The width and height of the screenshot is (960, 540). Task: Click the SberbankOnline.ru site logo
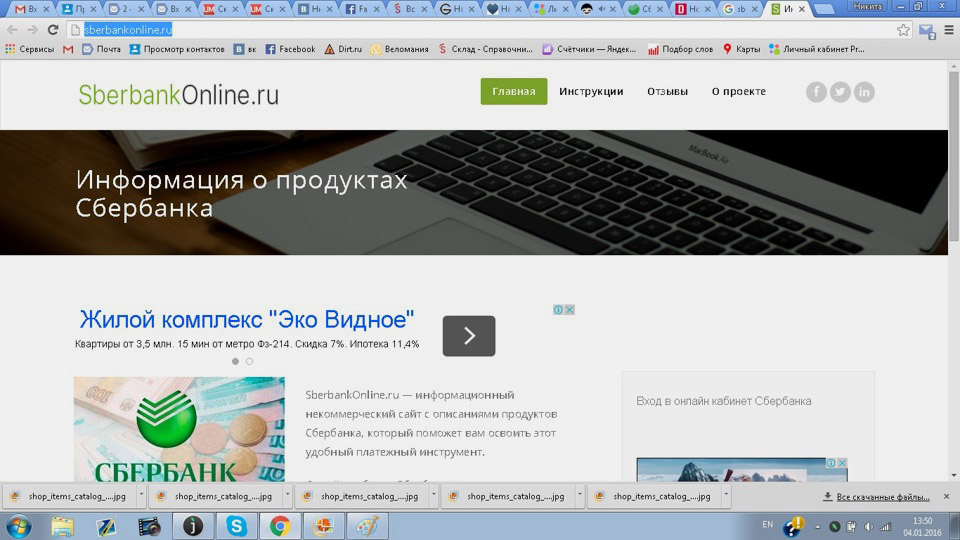click(x=179, y=95)
